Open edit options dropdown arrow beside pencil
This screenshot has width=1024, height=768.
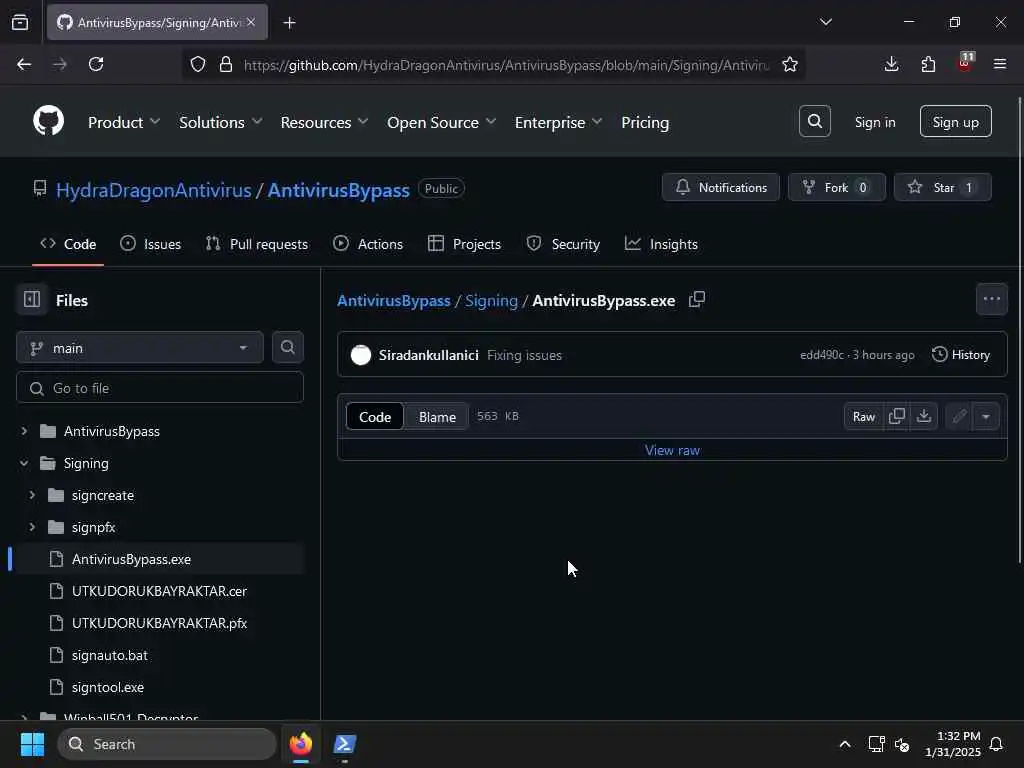(985, 416)
